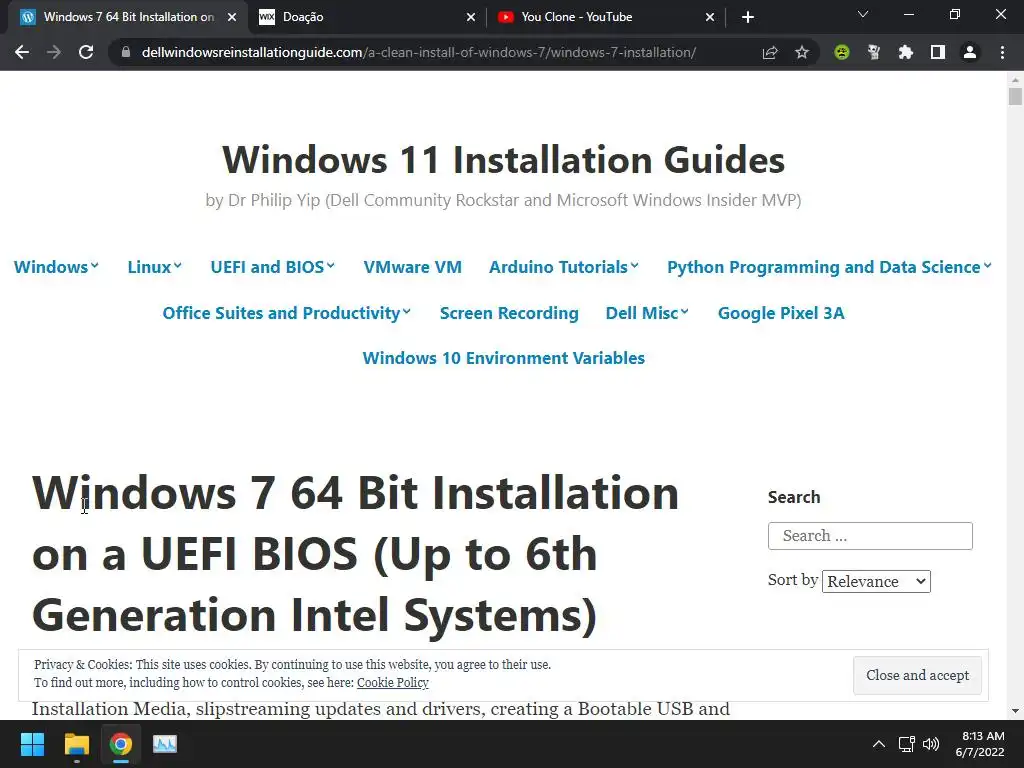The width and height of the screenshot is (1024, 768).
Task: Open the Google Pixel 3A page
Action: [x=781, y=313]
